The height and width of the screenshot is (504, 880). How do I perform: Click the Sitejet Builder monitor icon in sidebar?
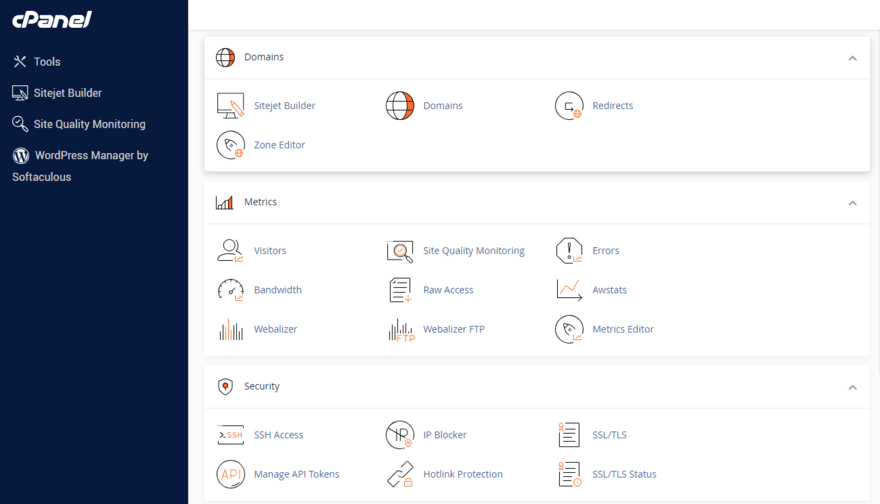point(20,93)
